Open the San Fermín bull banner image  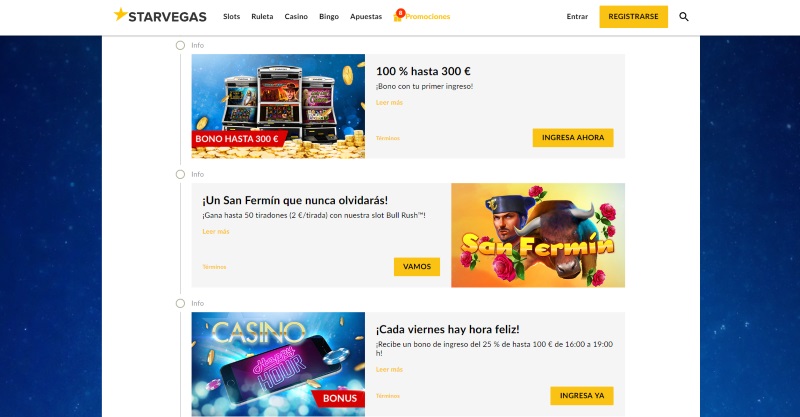[538, 235]
